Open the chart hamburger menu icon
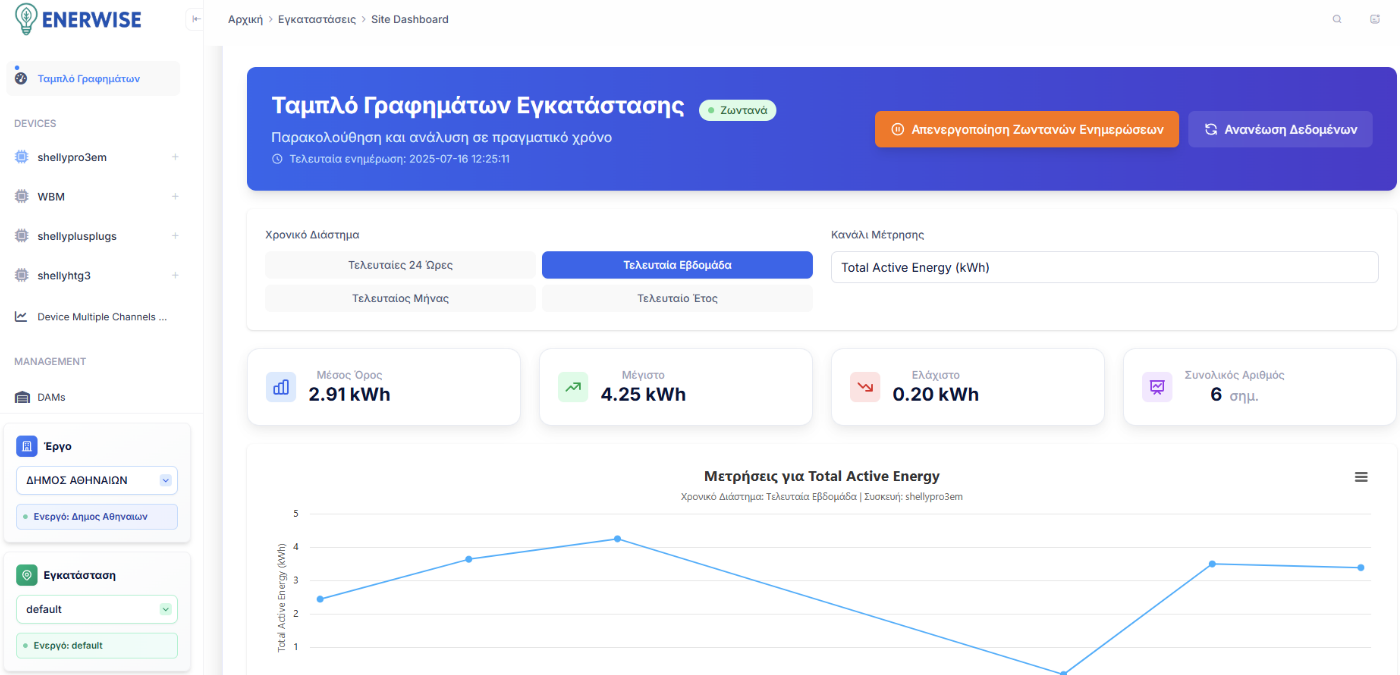Screen dimensions: 1400x675 pyautogui.click(x=1361, y=477)
